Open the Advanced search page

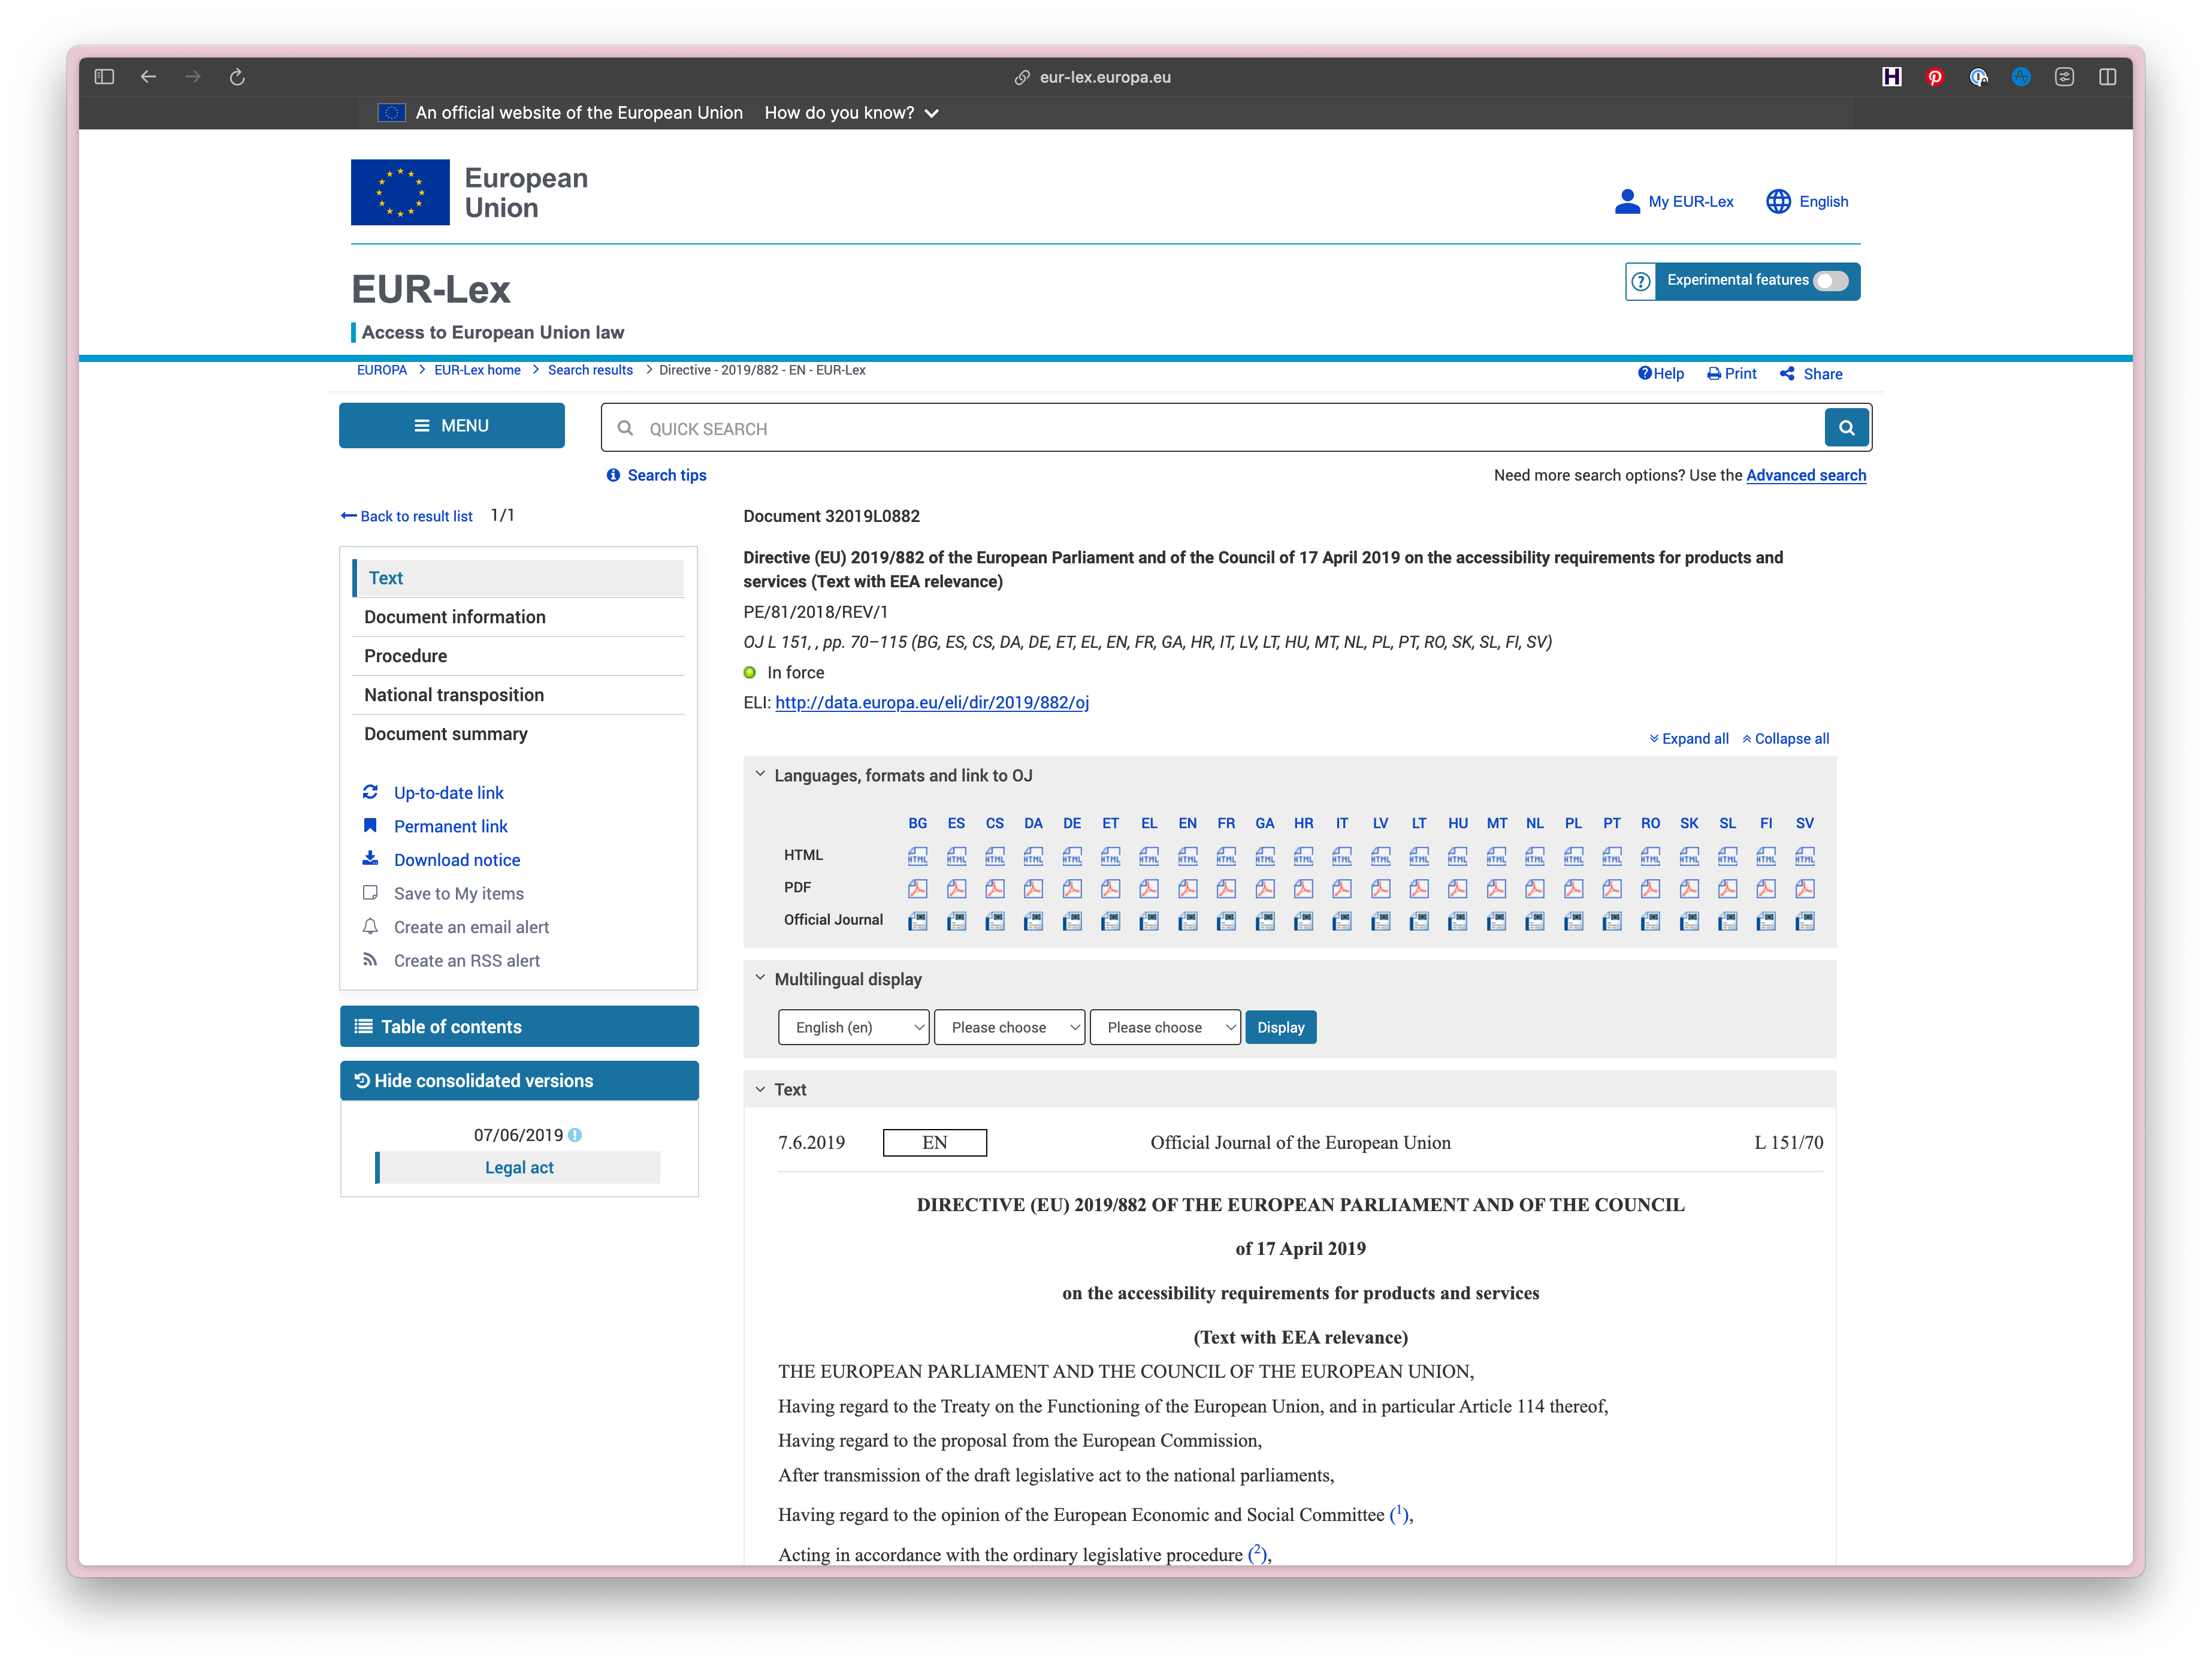[x=1806, y=475]
